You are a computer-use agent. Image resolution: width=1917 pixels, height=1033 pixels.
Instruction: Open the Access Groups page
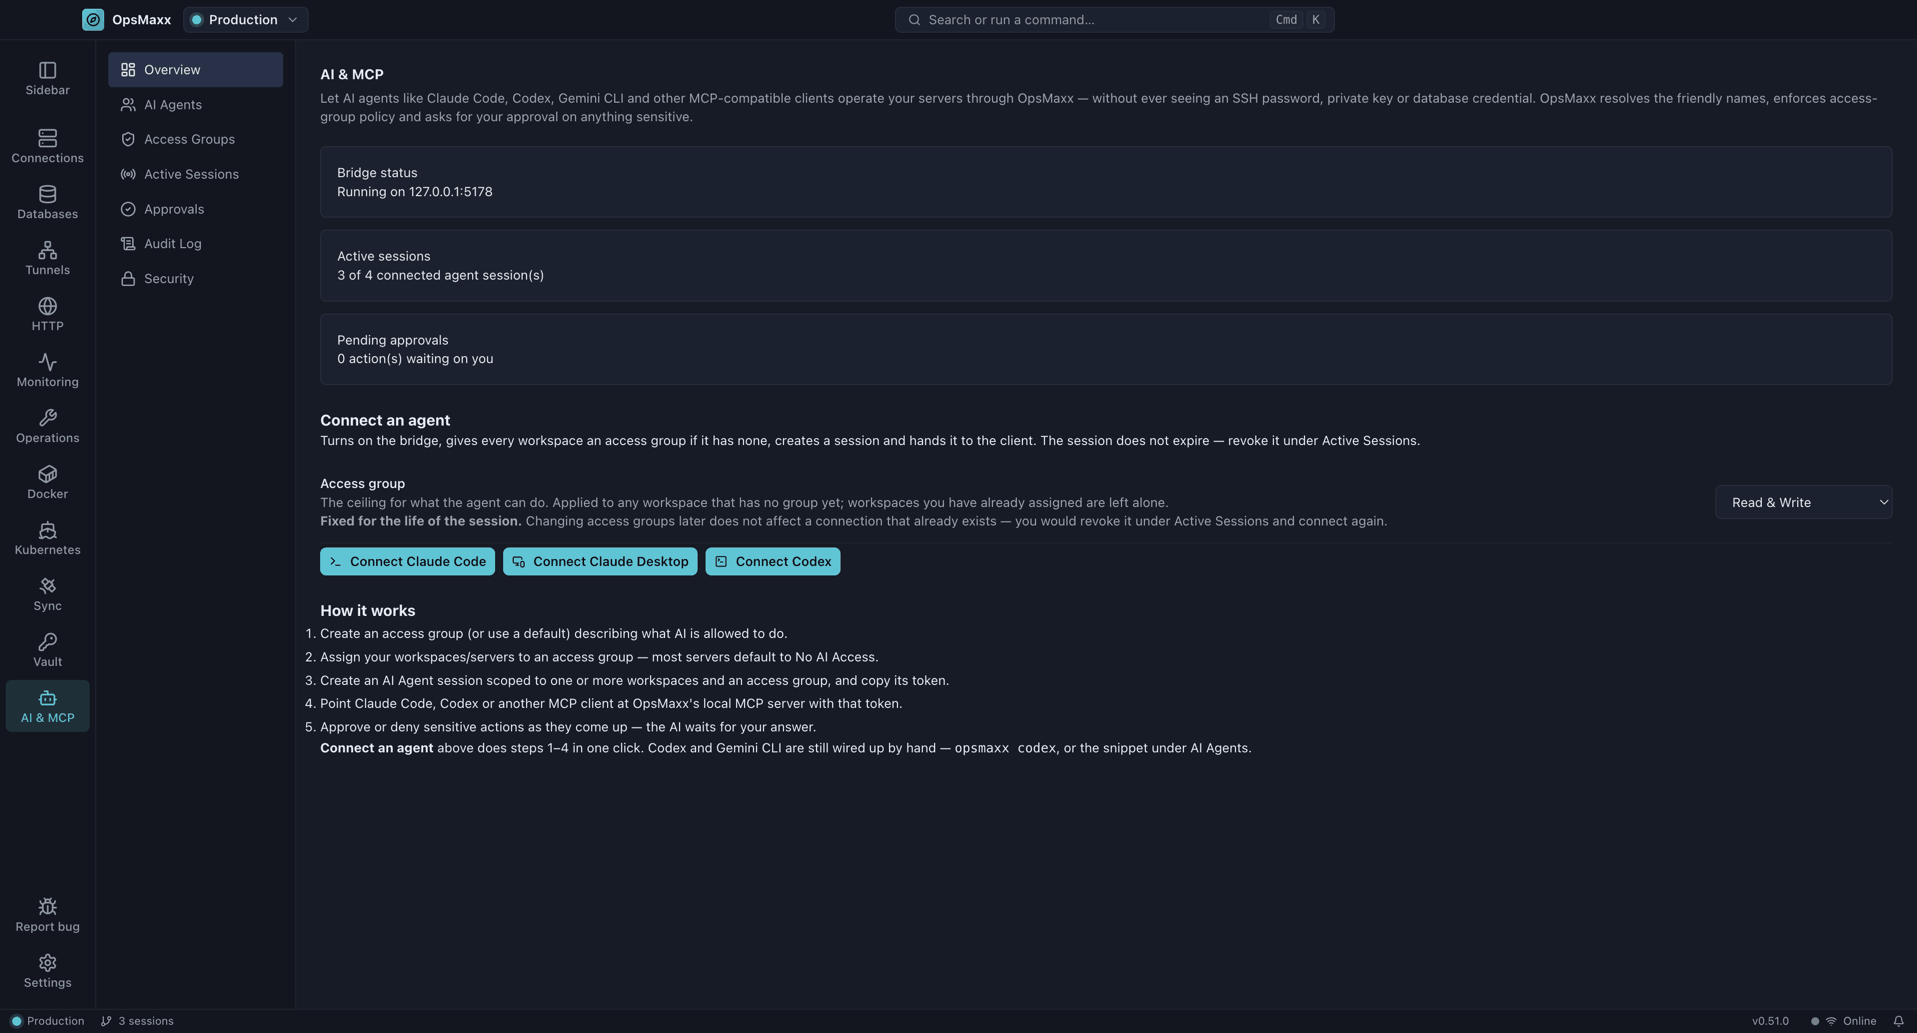(x=195, y=140)
